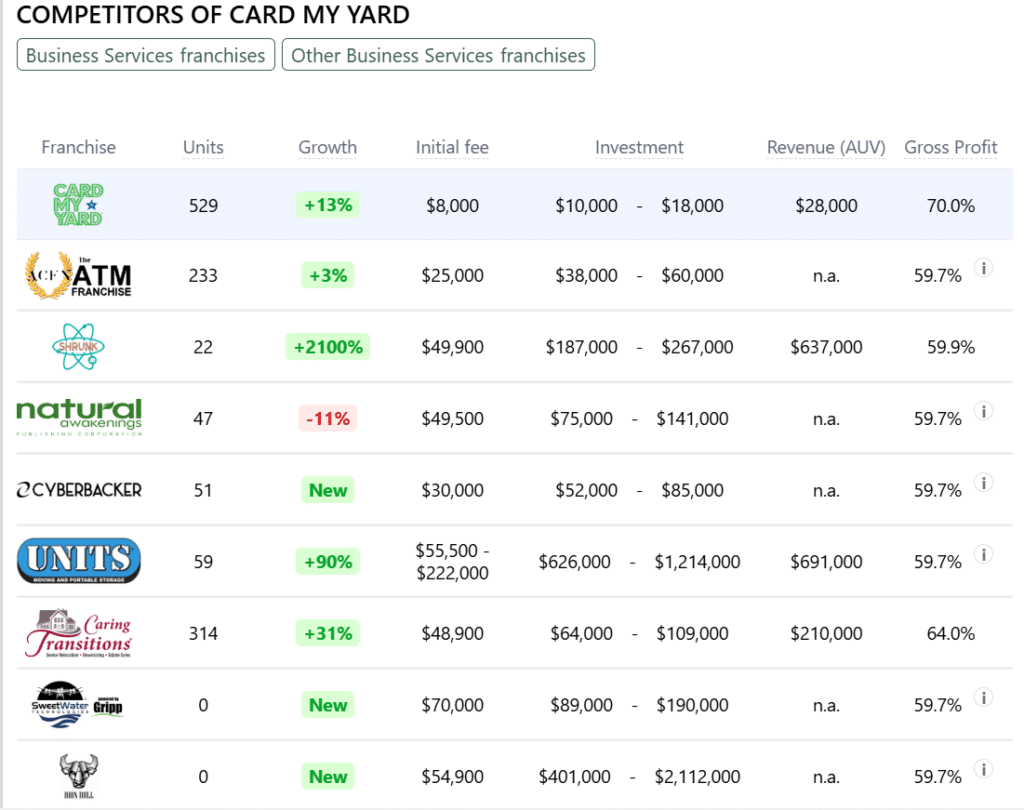Select the $28,000 revenue value
The image size is (1024, 810).
point(826,206)
